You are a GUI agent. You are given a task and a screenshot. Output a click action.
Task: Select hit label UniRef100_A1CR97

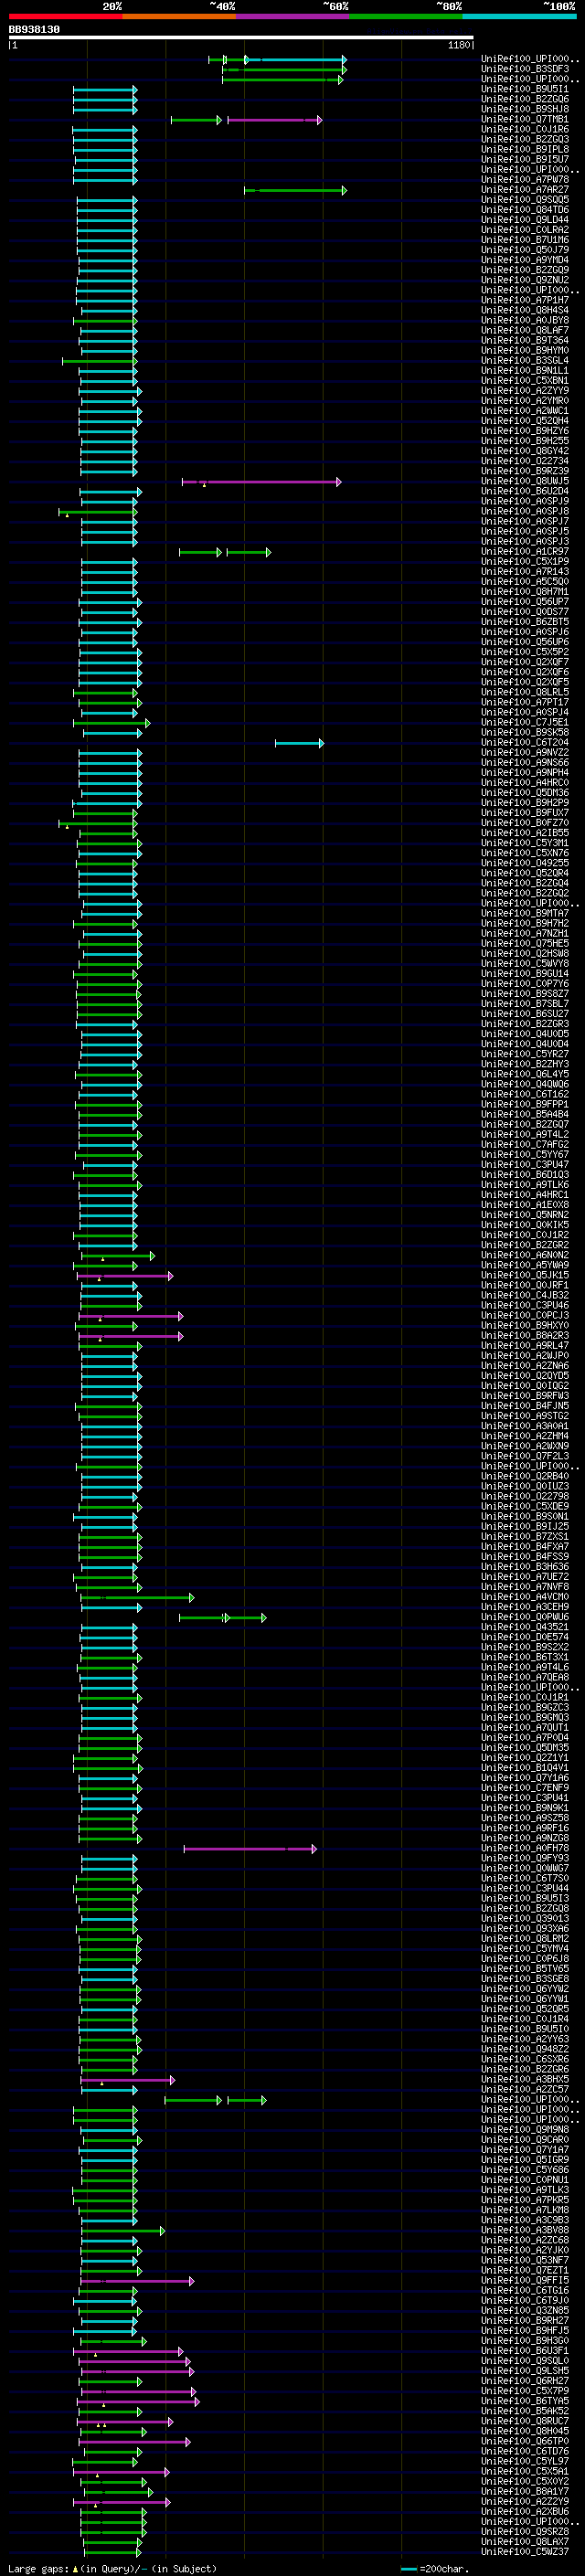(x=525, y=552)
